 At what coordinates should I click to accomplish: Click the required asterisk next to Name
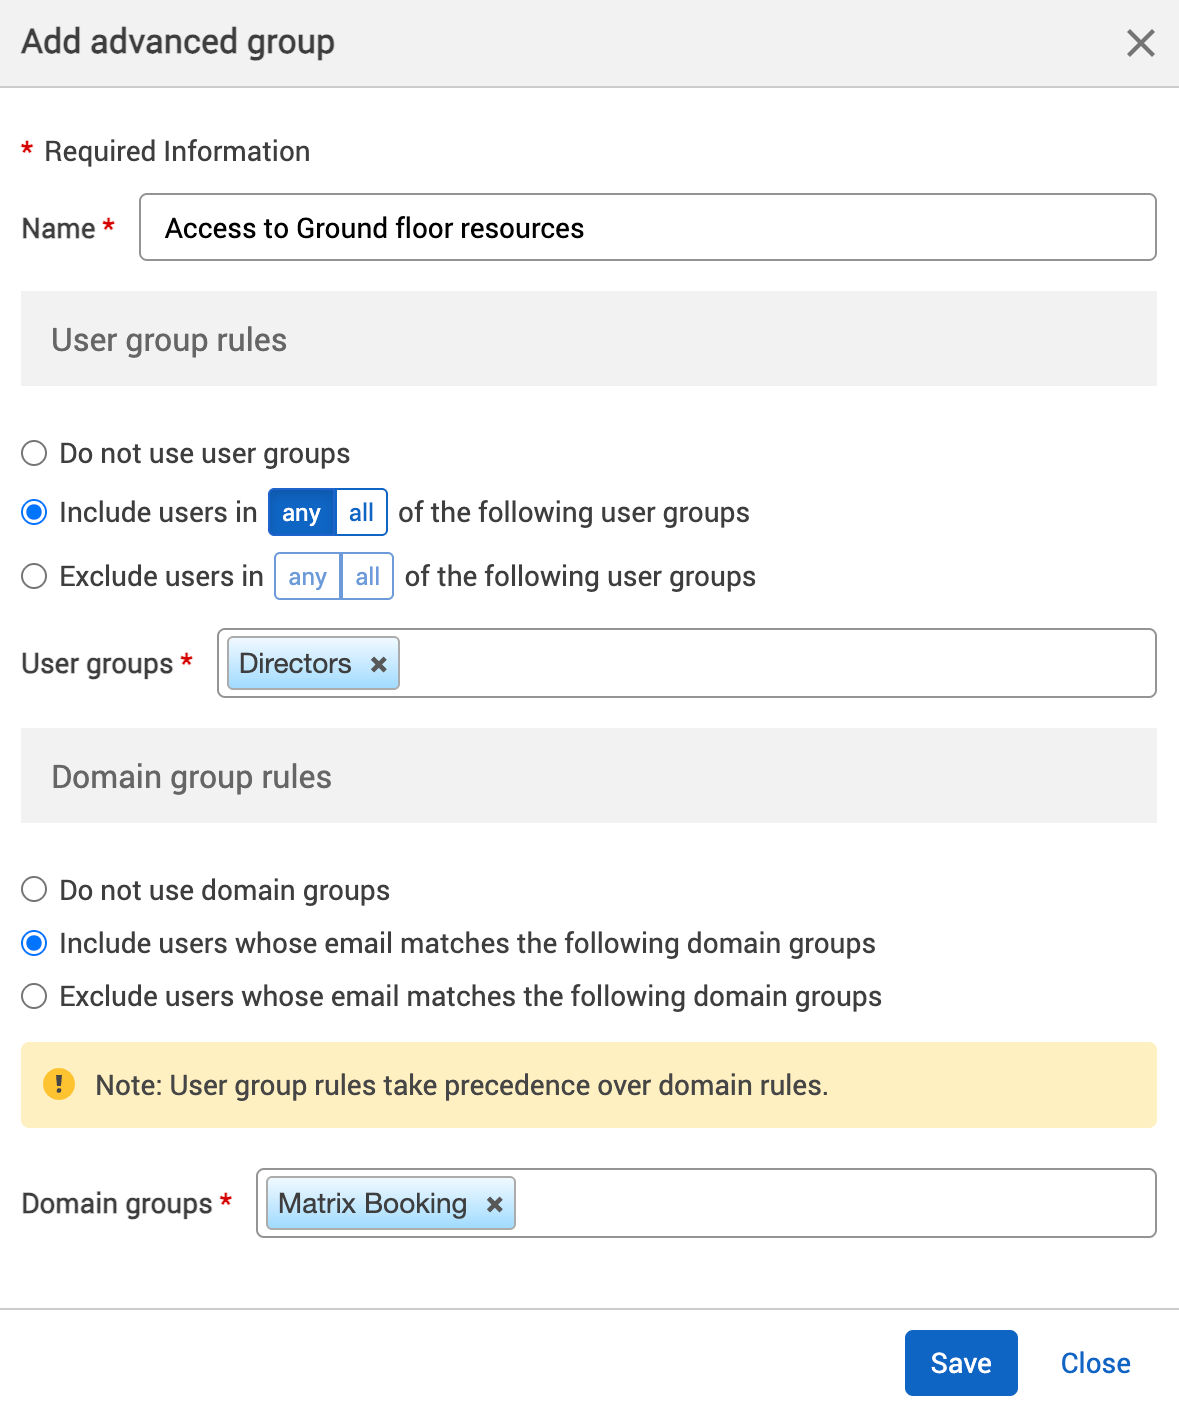point(110,226)
